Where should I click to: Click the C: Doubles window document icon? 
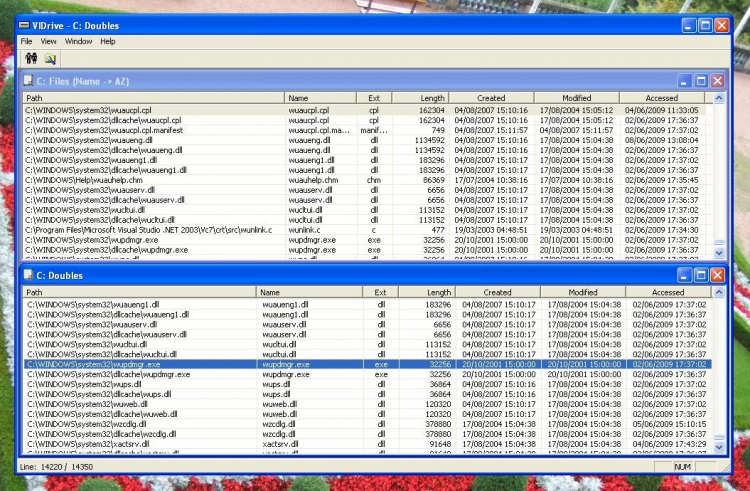[28, 275]
